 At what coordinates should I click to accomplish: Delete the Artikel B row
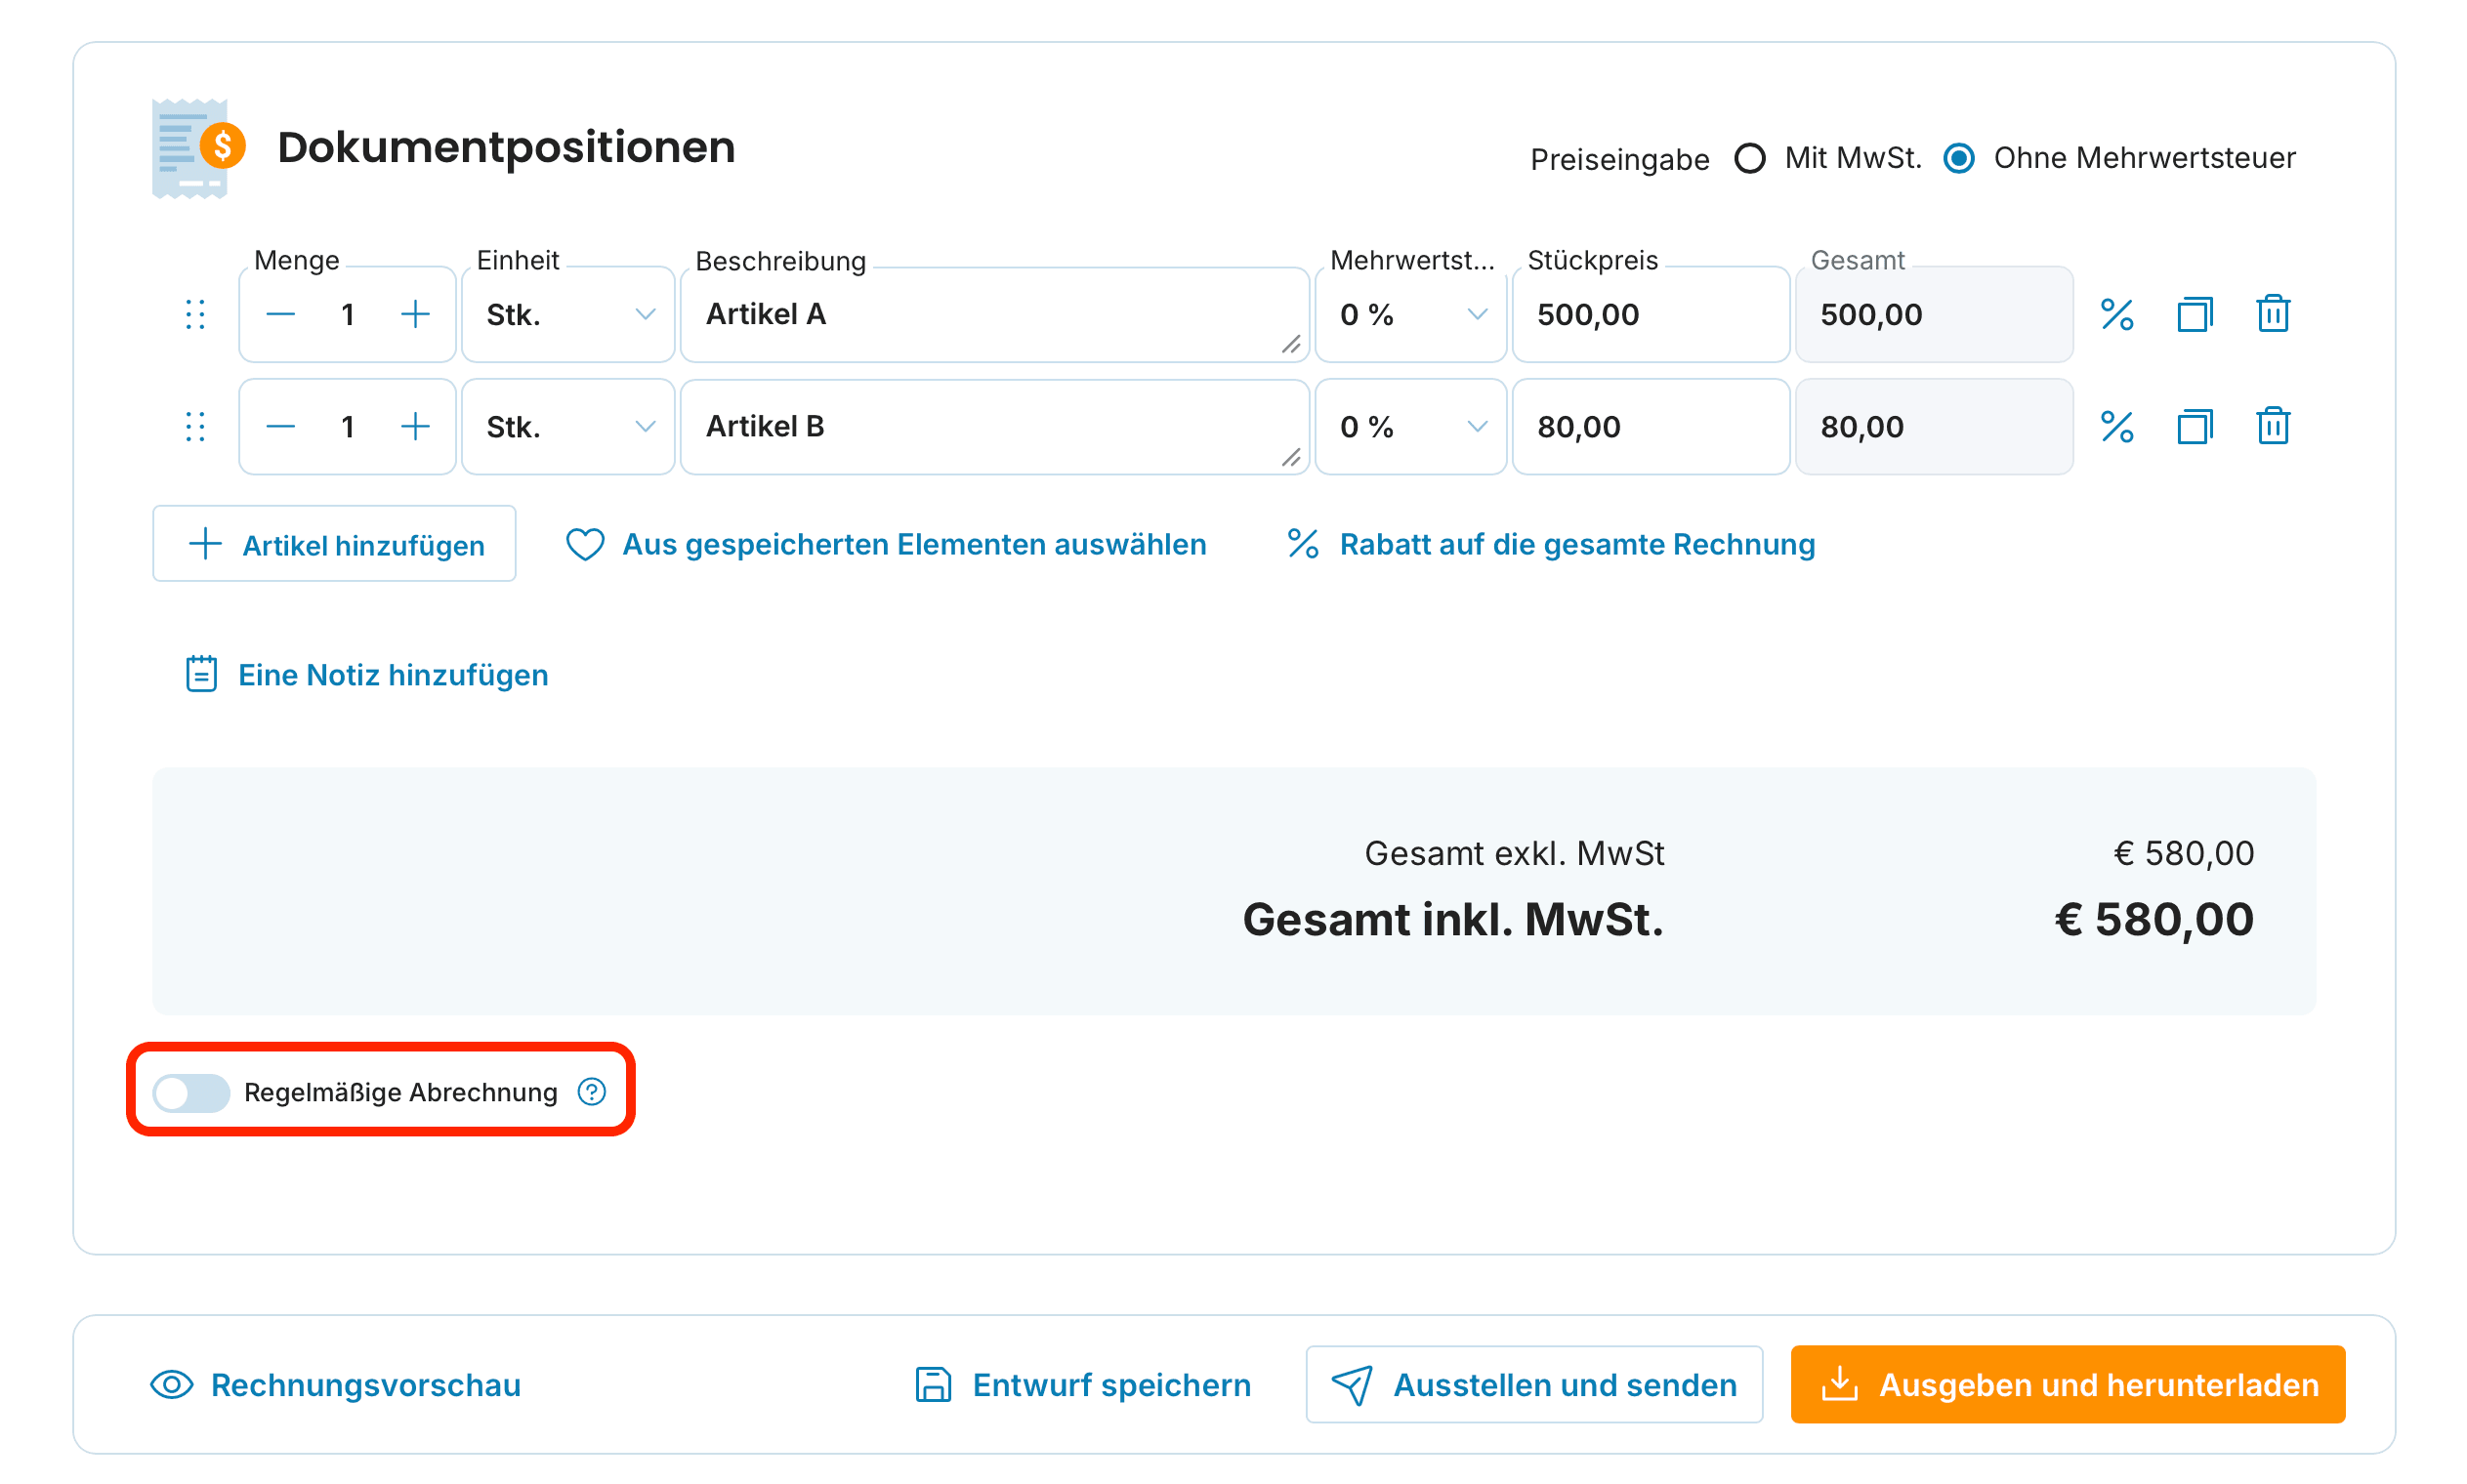[2272, 426]
